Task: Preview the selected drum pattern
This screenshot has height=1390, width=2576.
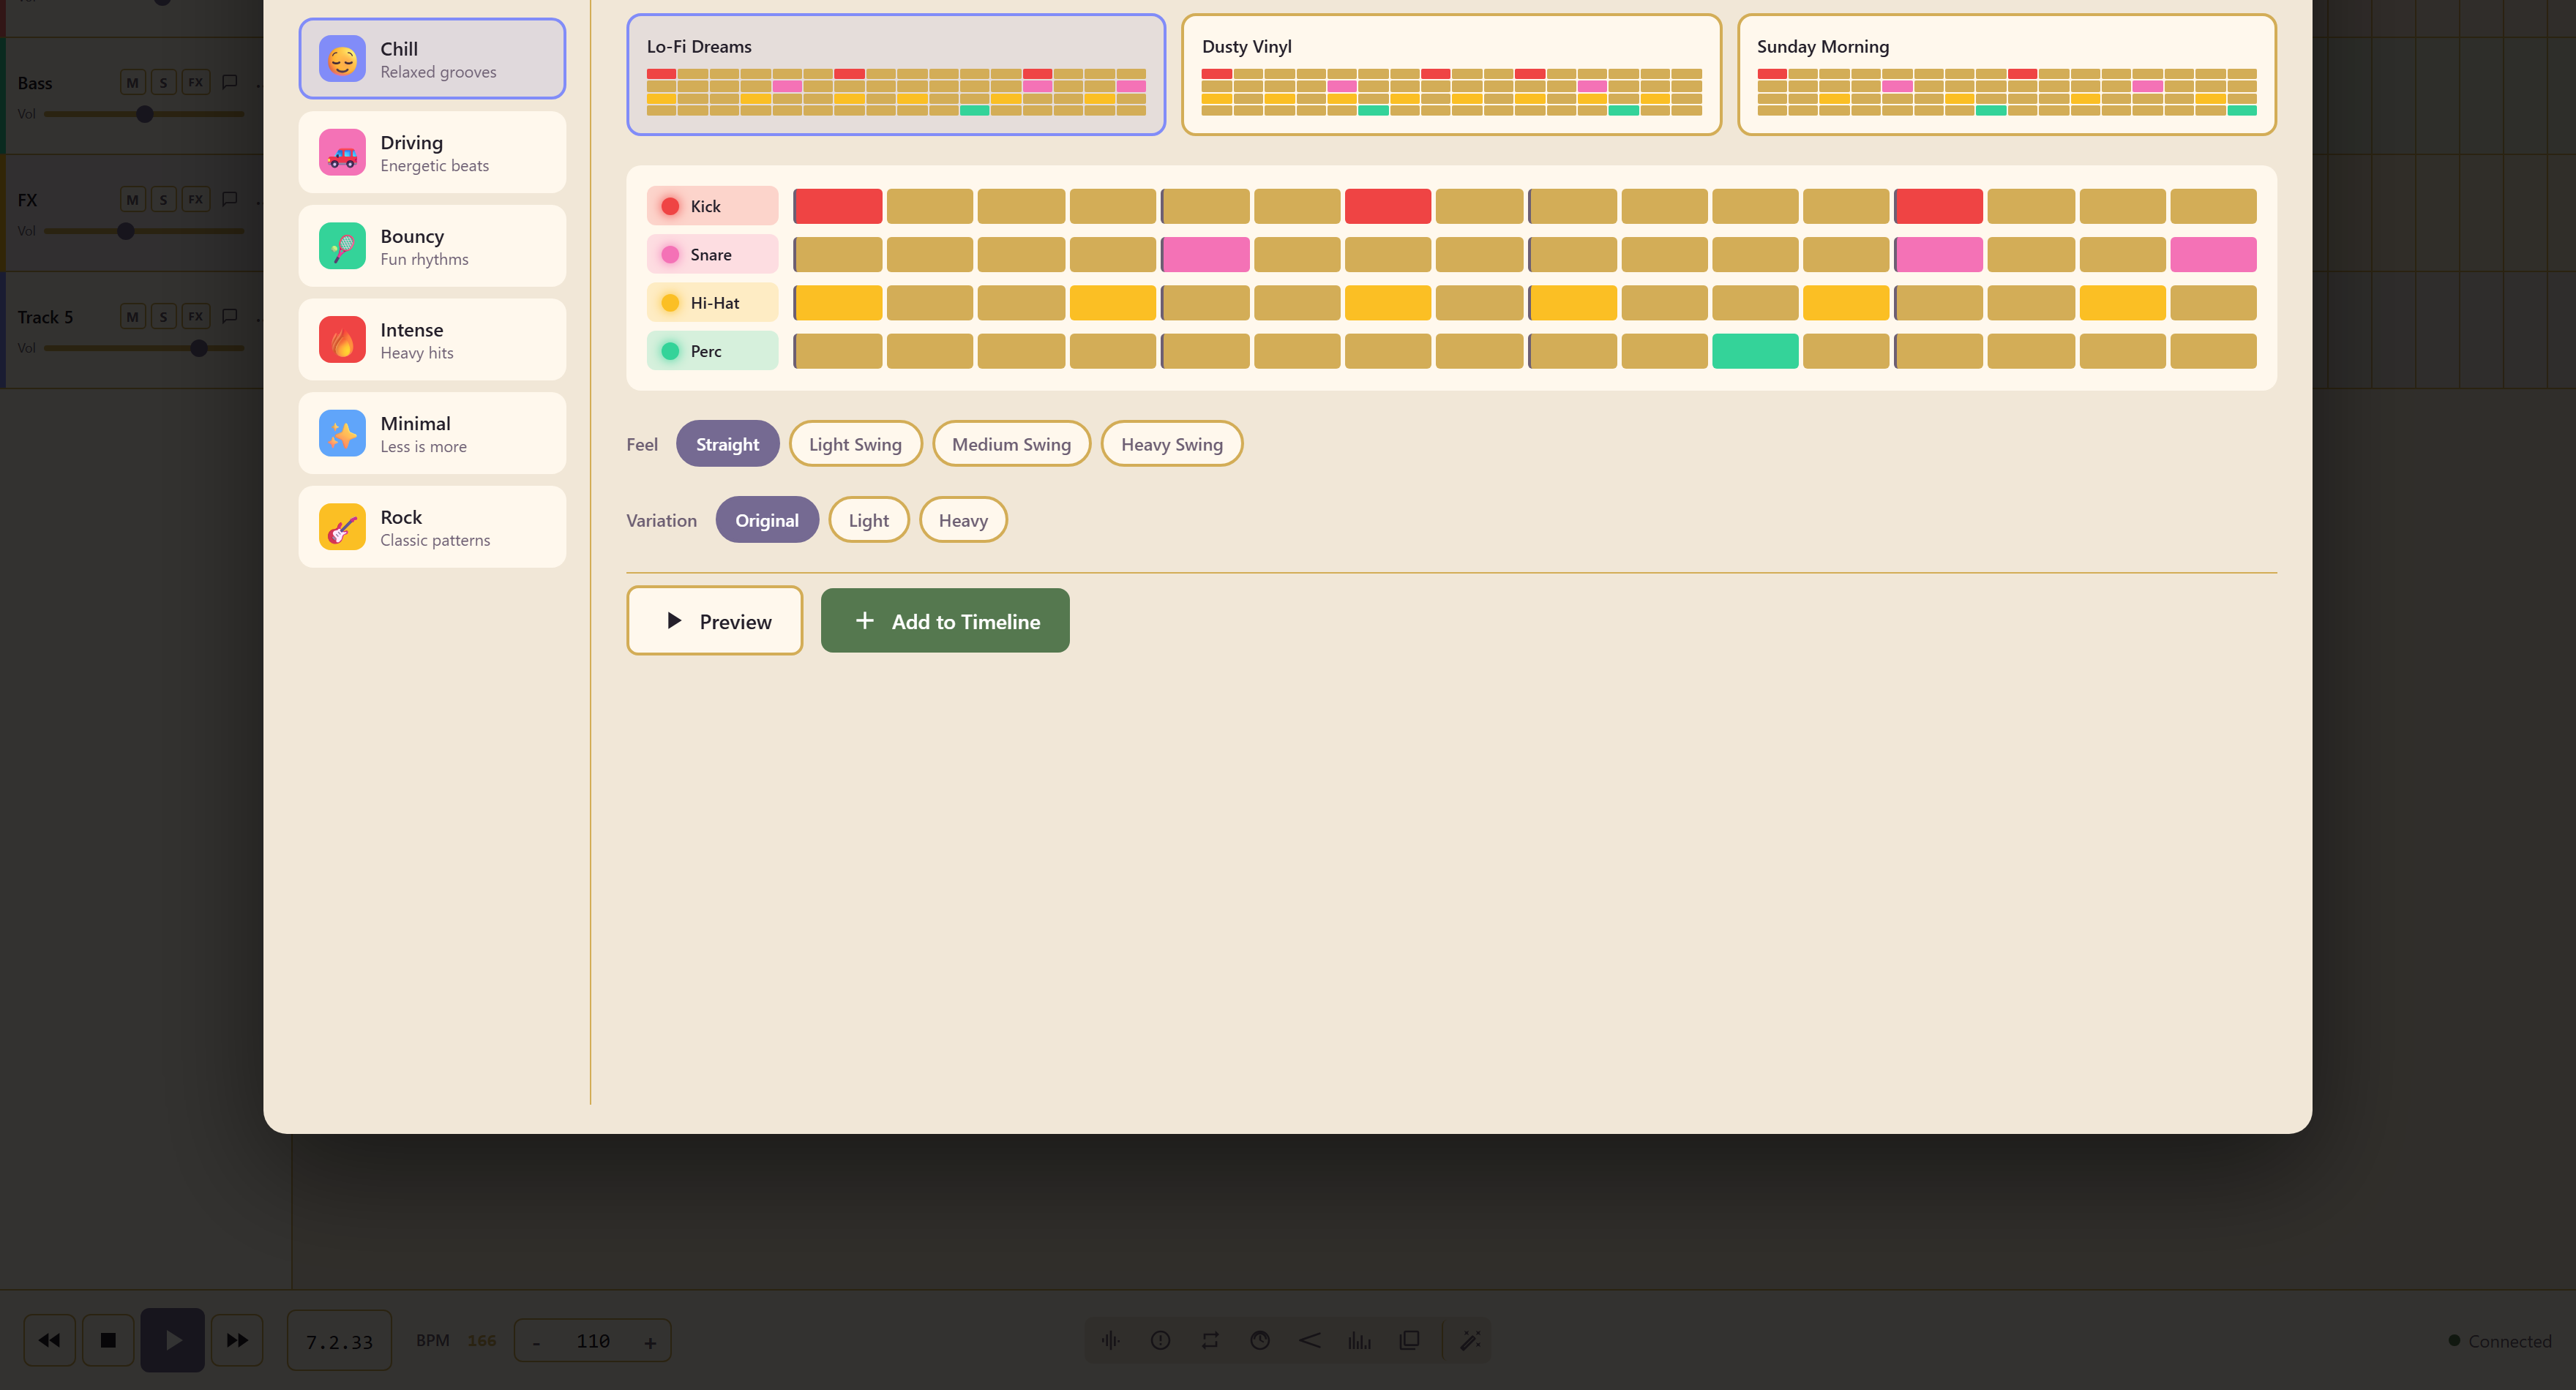Action: tap(715, 621)
